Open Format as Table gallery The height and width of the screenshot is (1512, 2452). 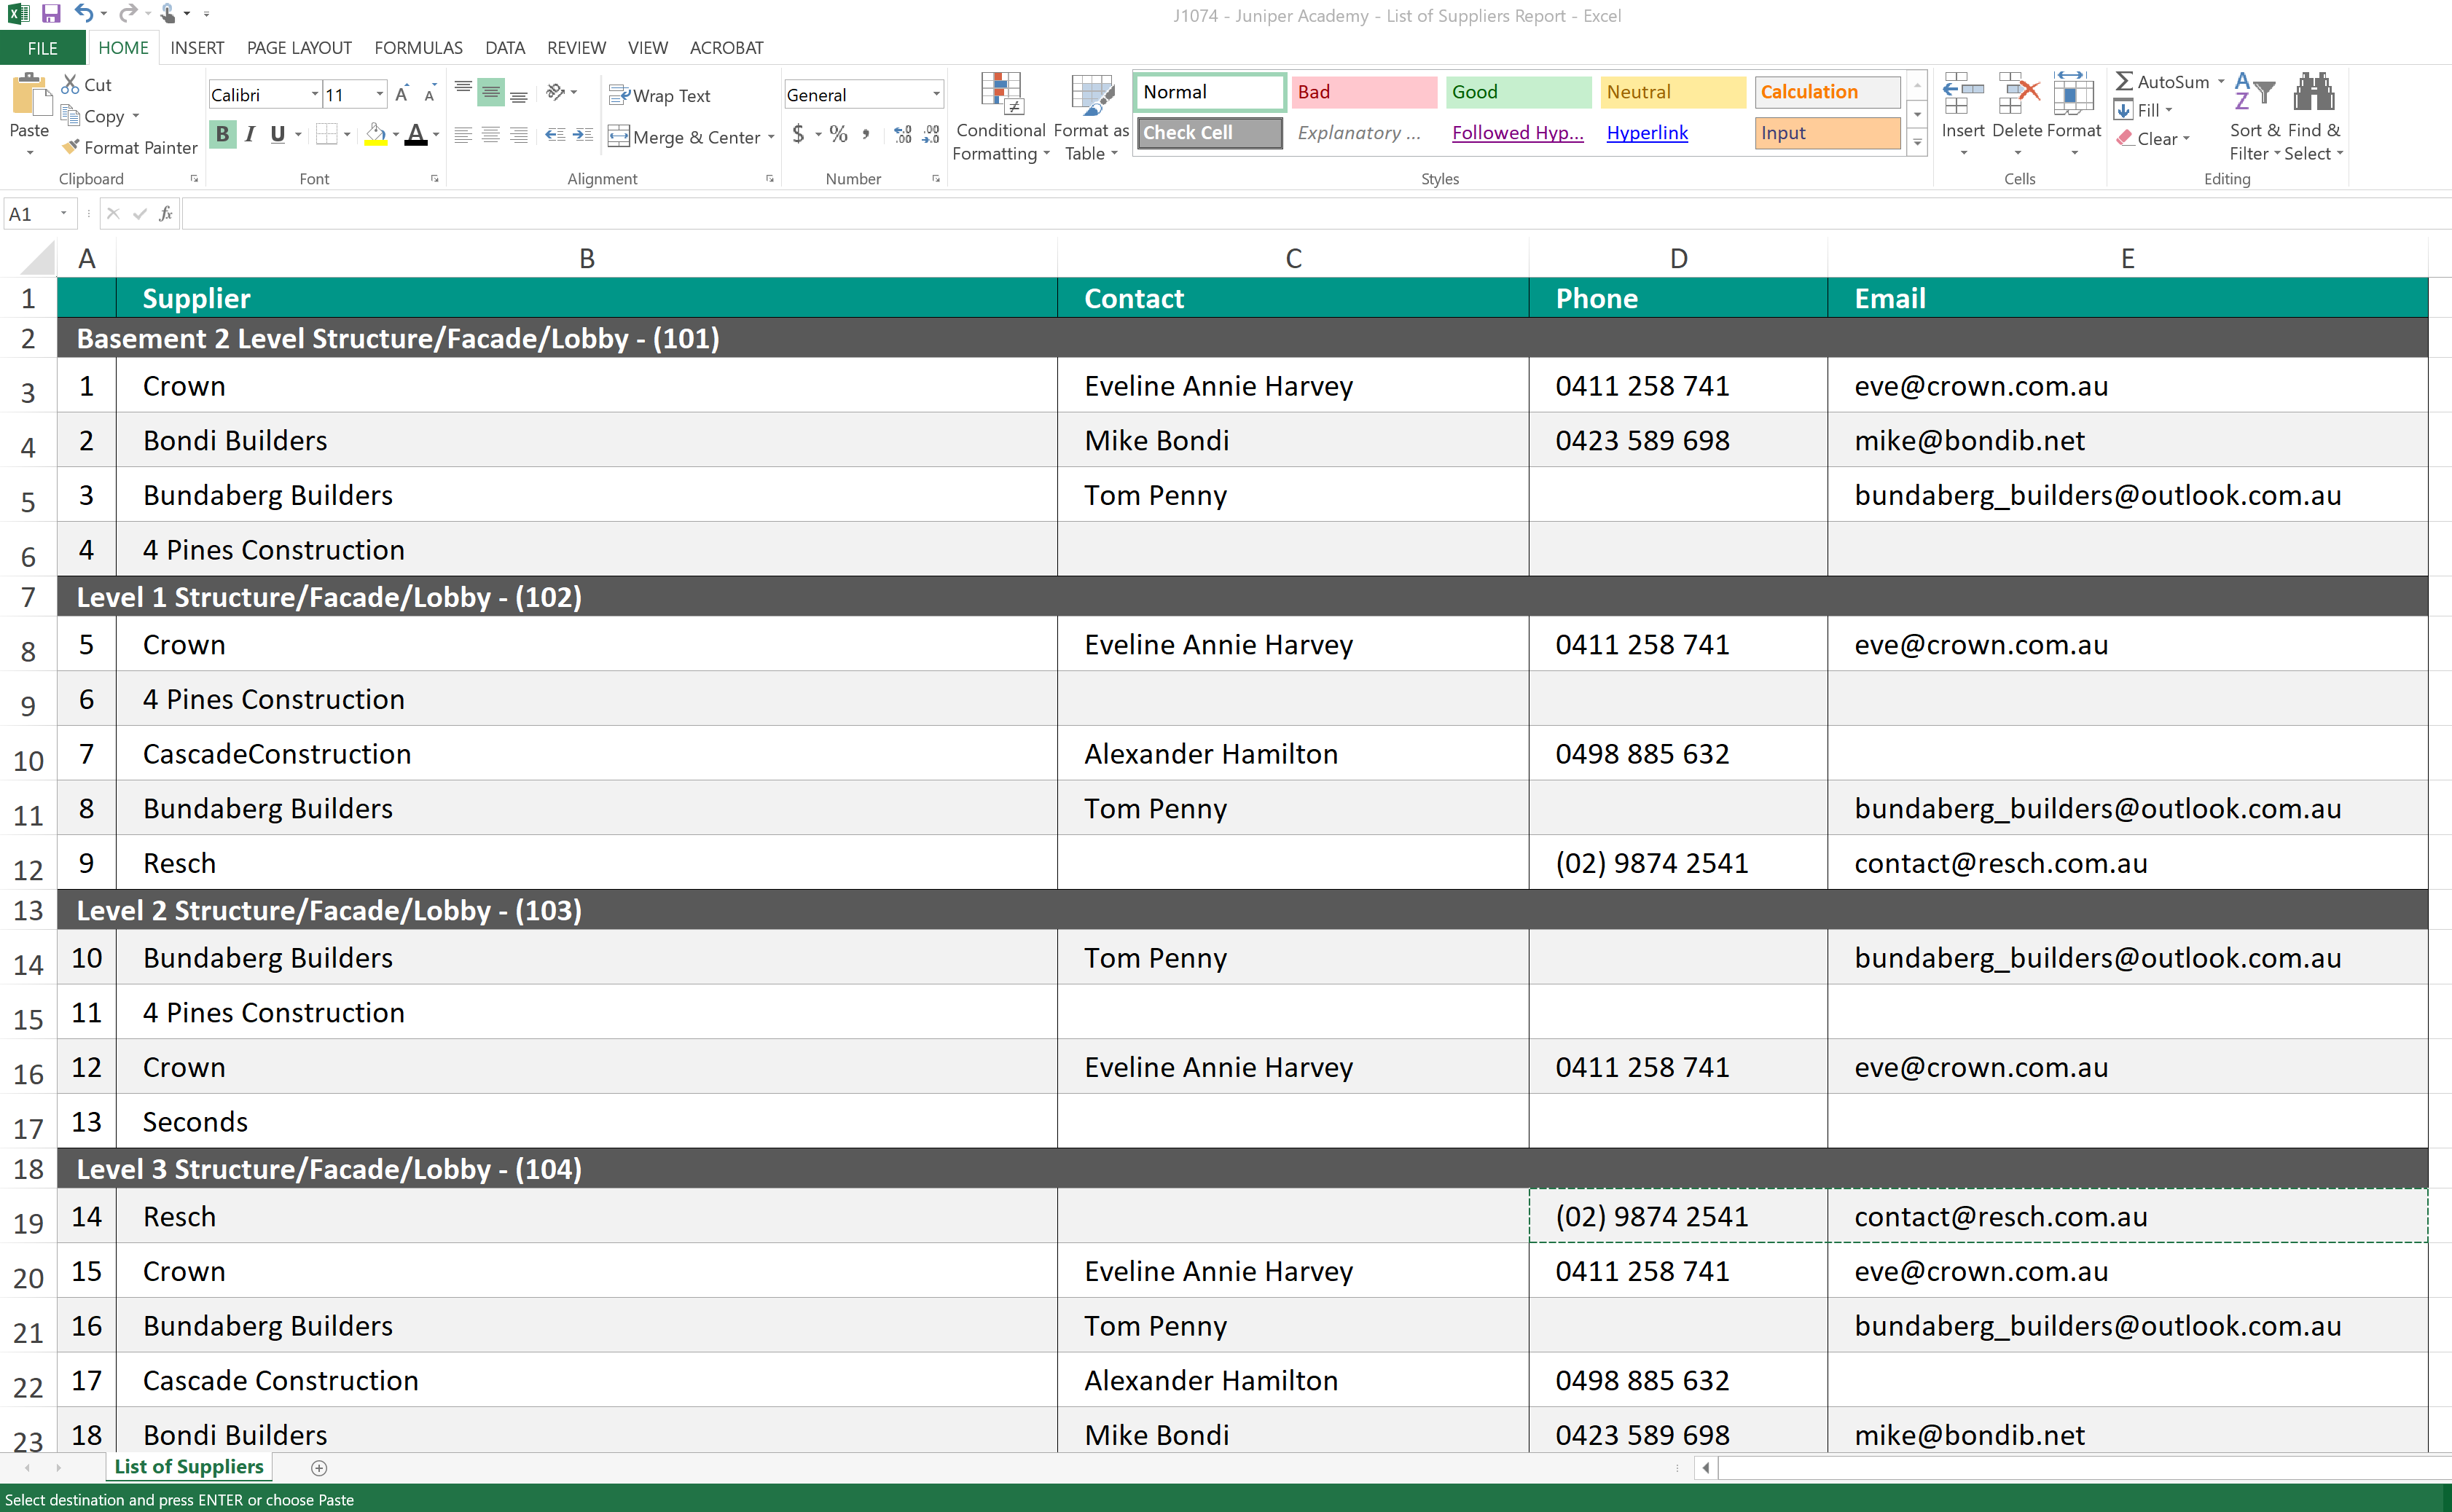(x=1091, y=117)
